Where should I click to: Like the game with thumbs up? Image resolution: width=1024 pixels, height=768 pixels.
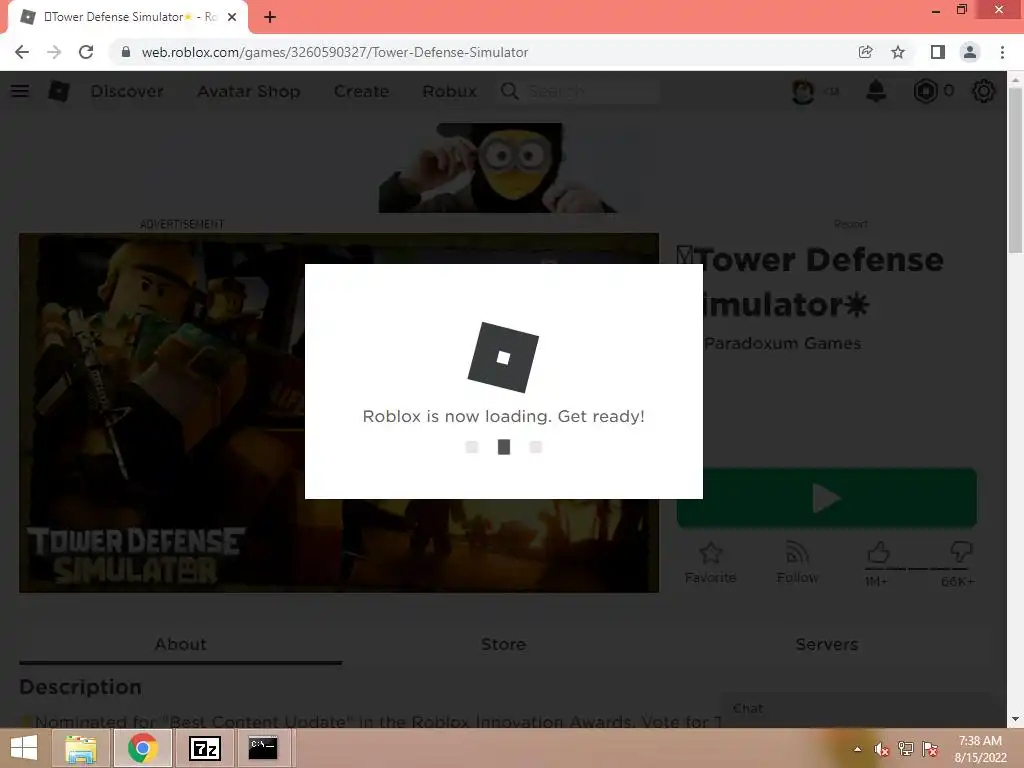tap(878, 552)
